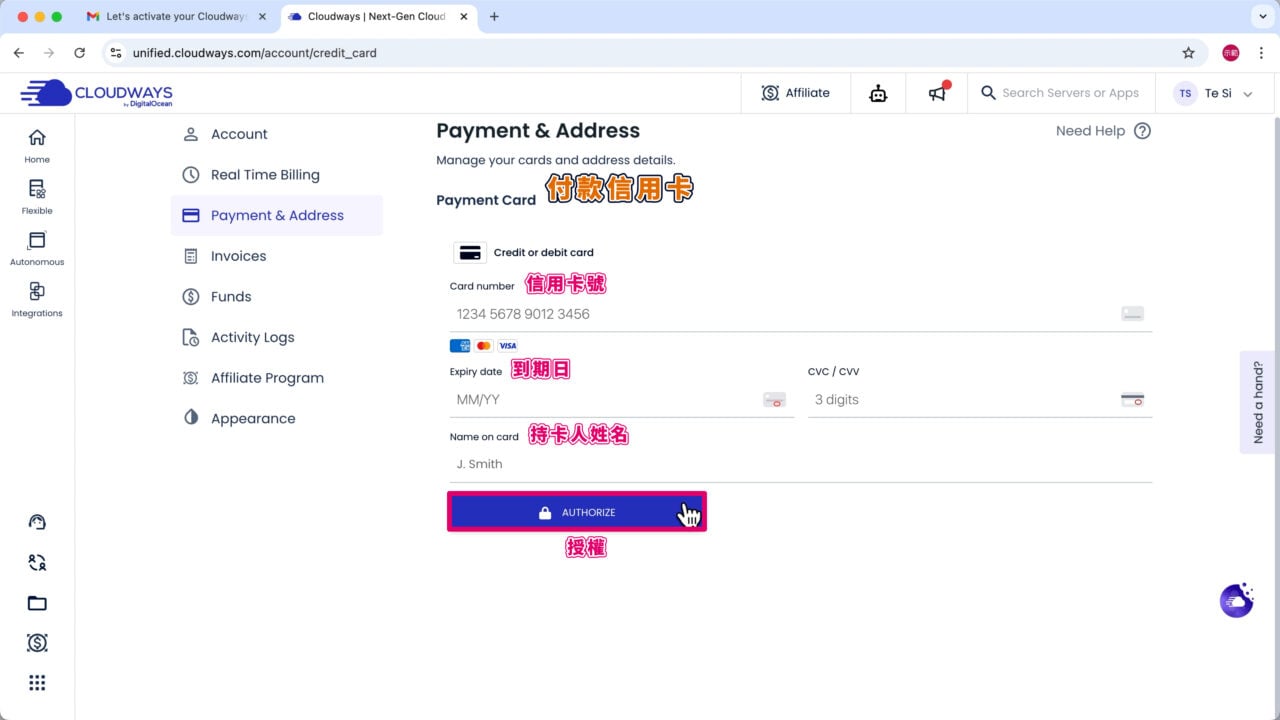Open the browser tab overflow chevron at top right
The height and width of the screenshot is (720, 1280).
coord(1261,16)
